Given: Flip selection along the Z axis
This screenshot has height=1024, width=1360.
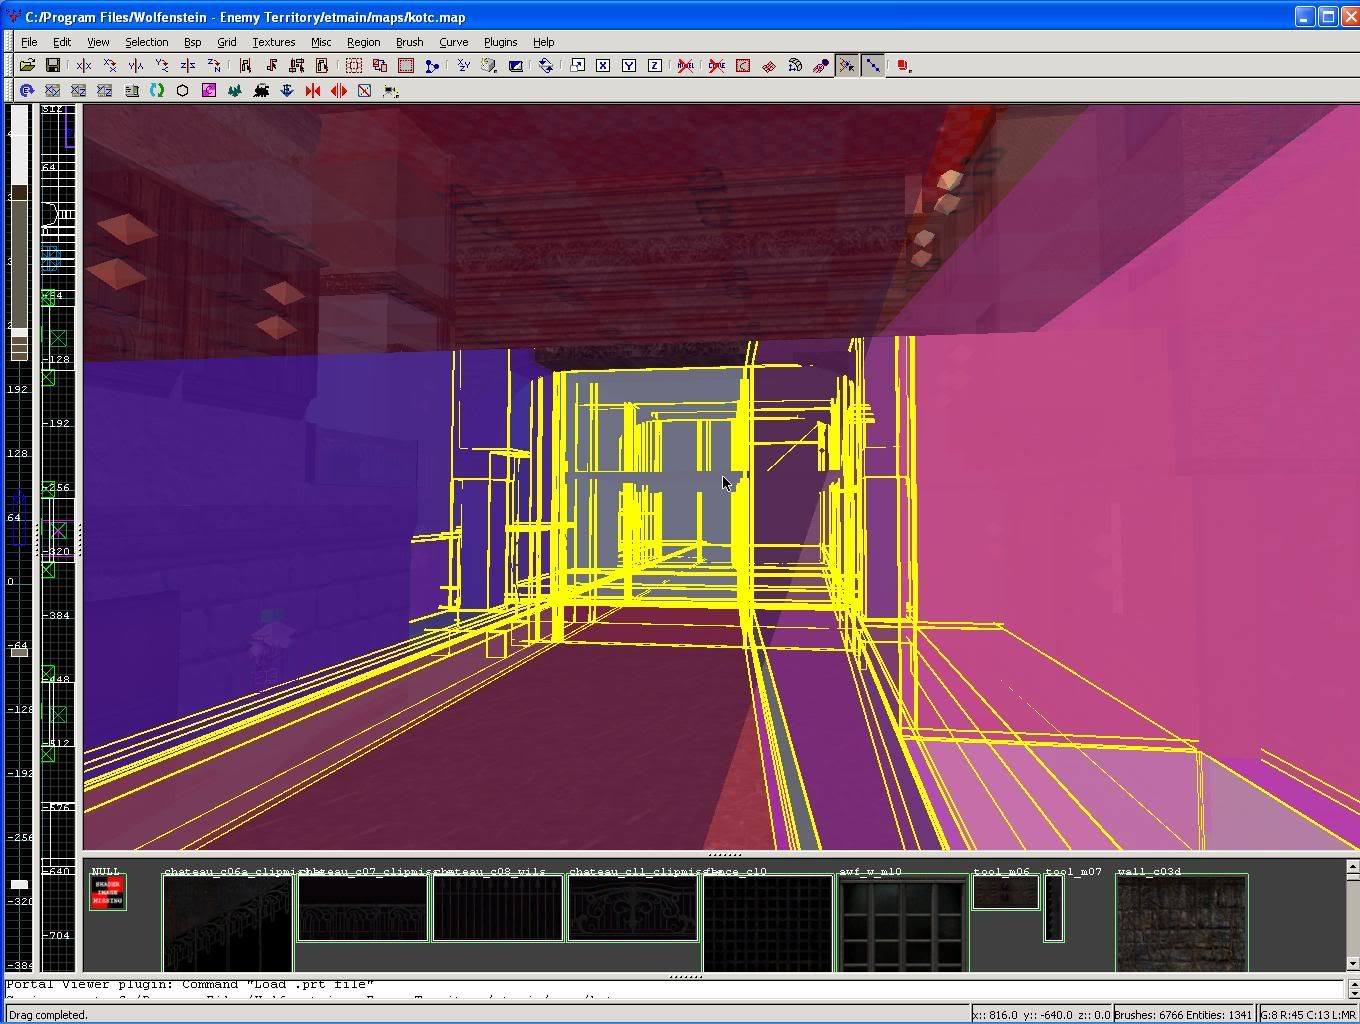Looking at the screenshot, I should point(188,65).
